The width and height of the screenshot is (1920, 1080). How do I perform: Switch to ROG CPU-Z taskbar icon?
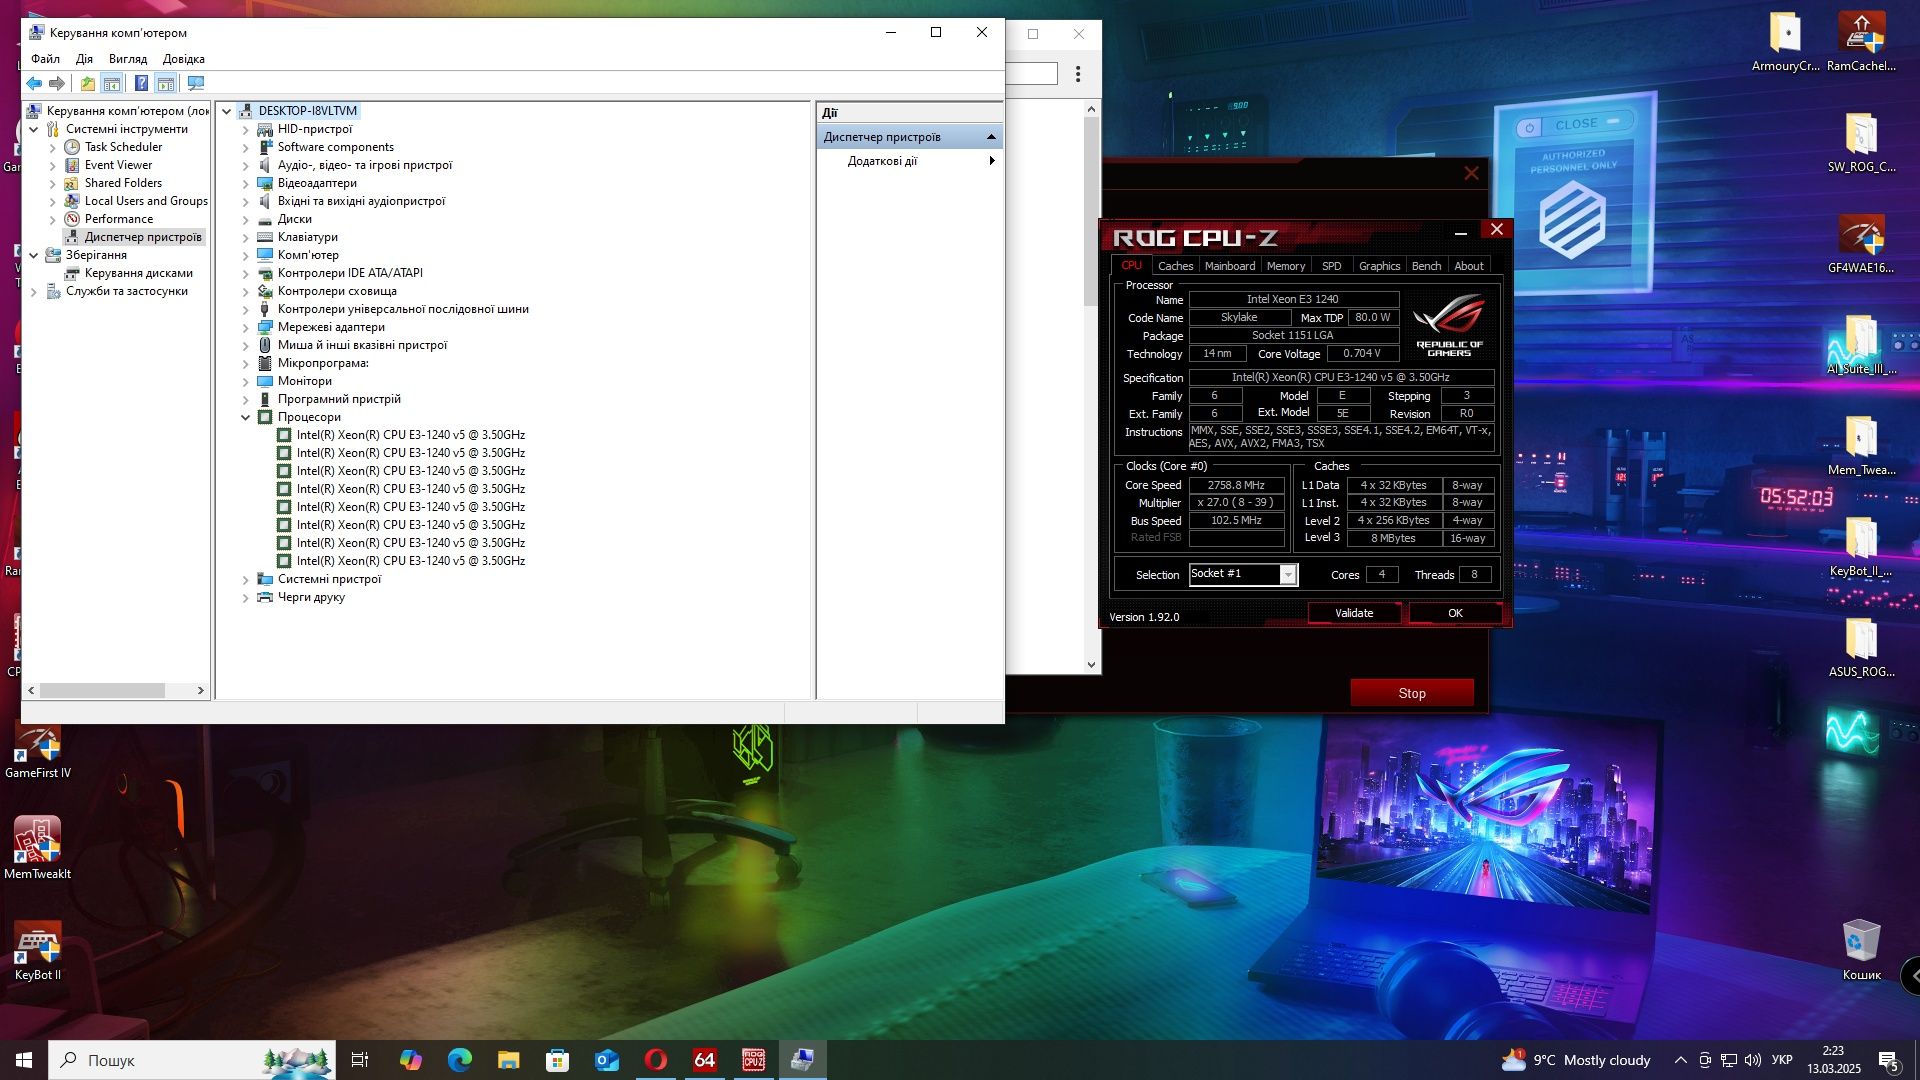[754, 1060]
